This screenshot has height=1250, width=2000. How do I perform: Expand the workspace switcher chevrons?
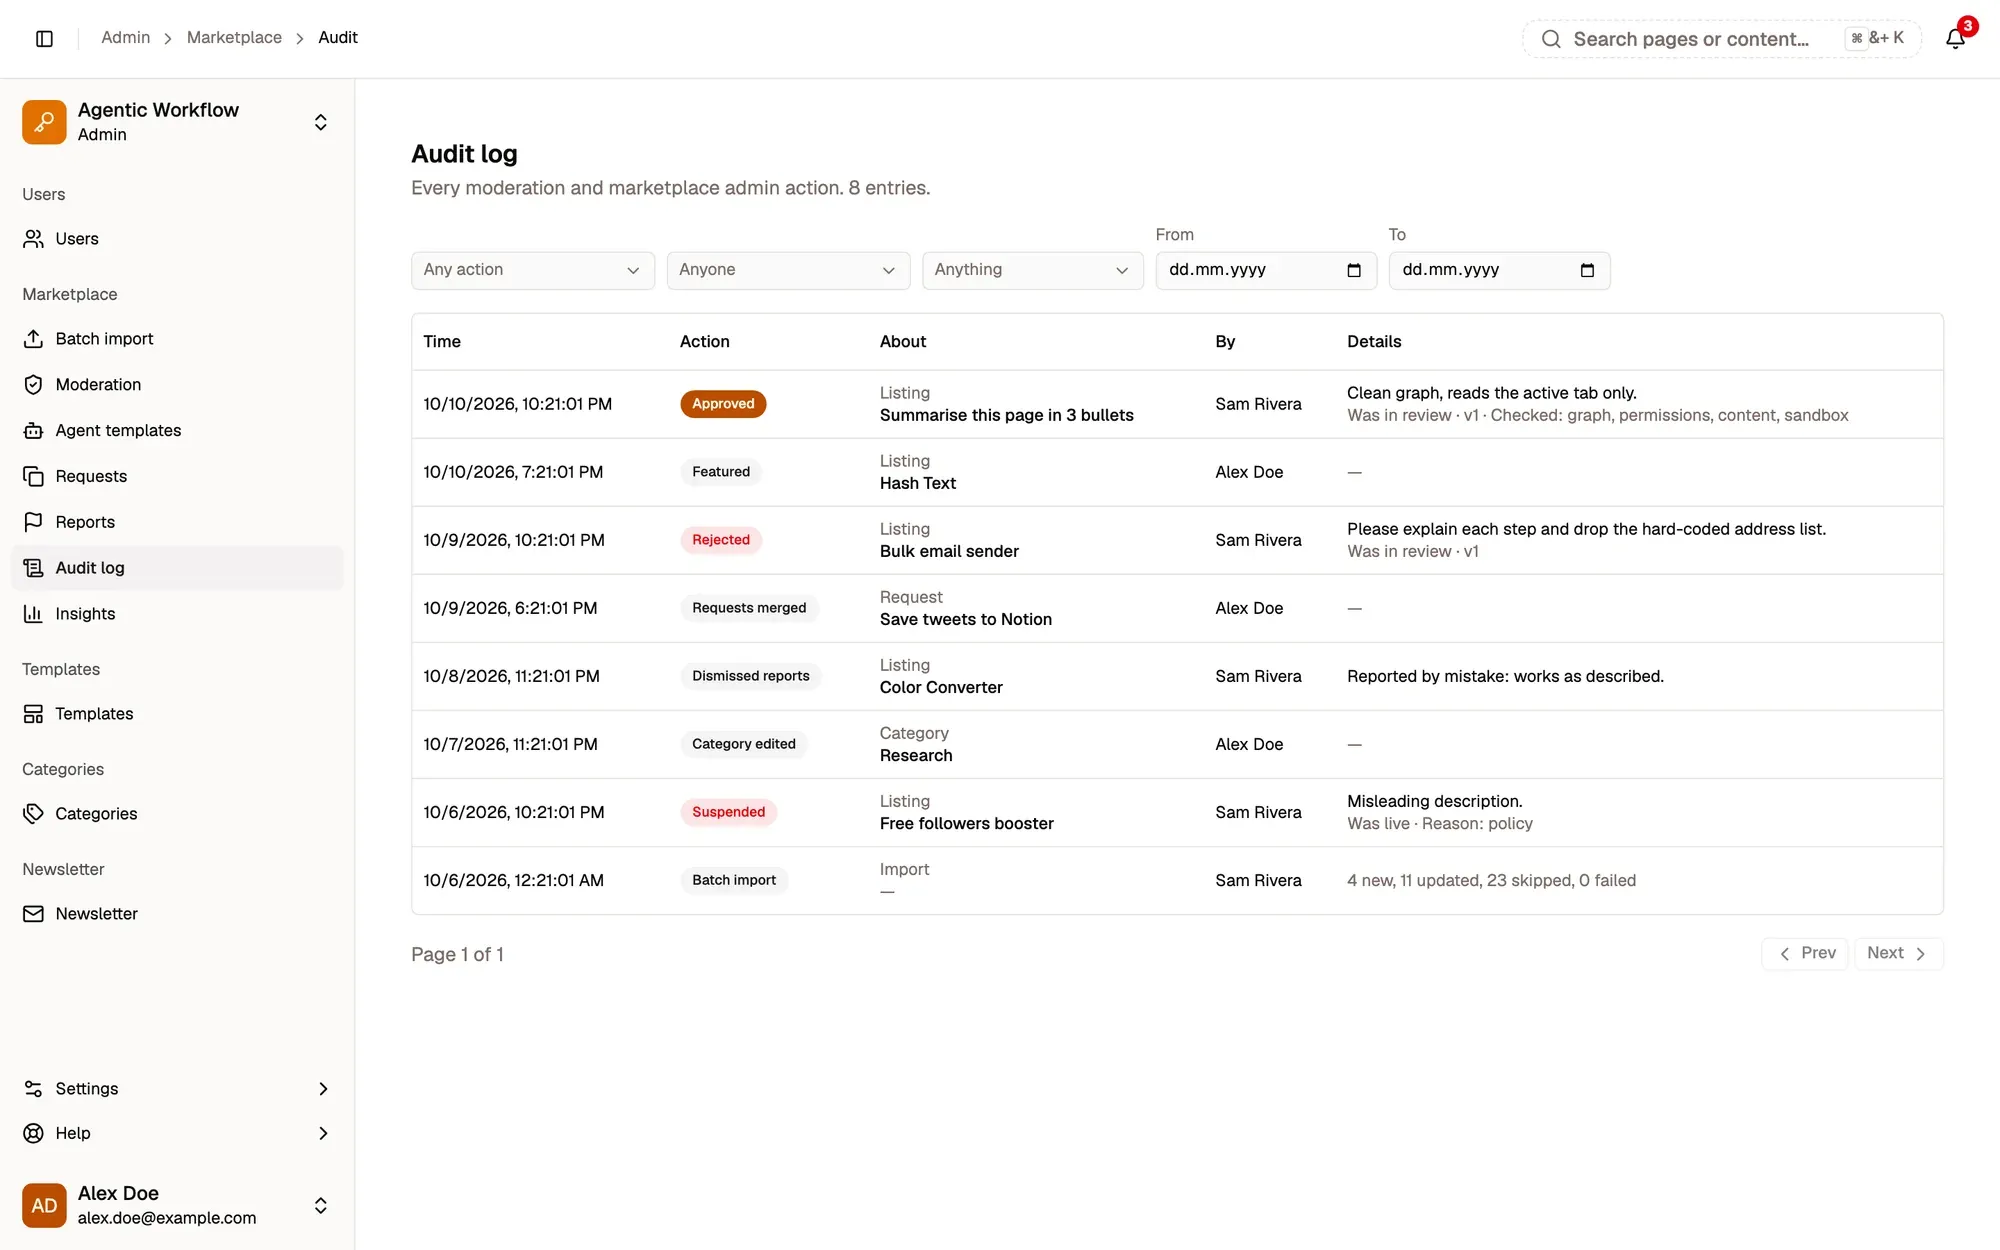tap(321, 122)
